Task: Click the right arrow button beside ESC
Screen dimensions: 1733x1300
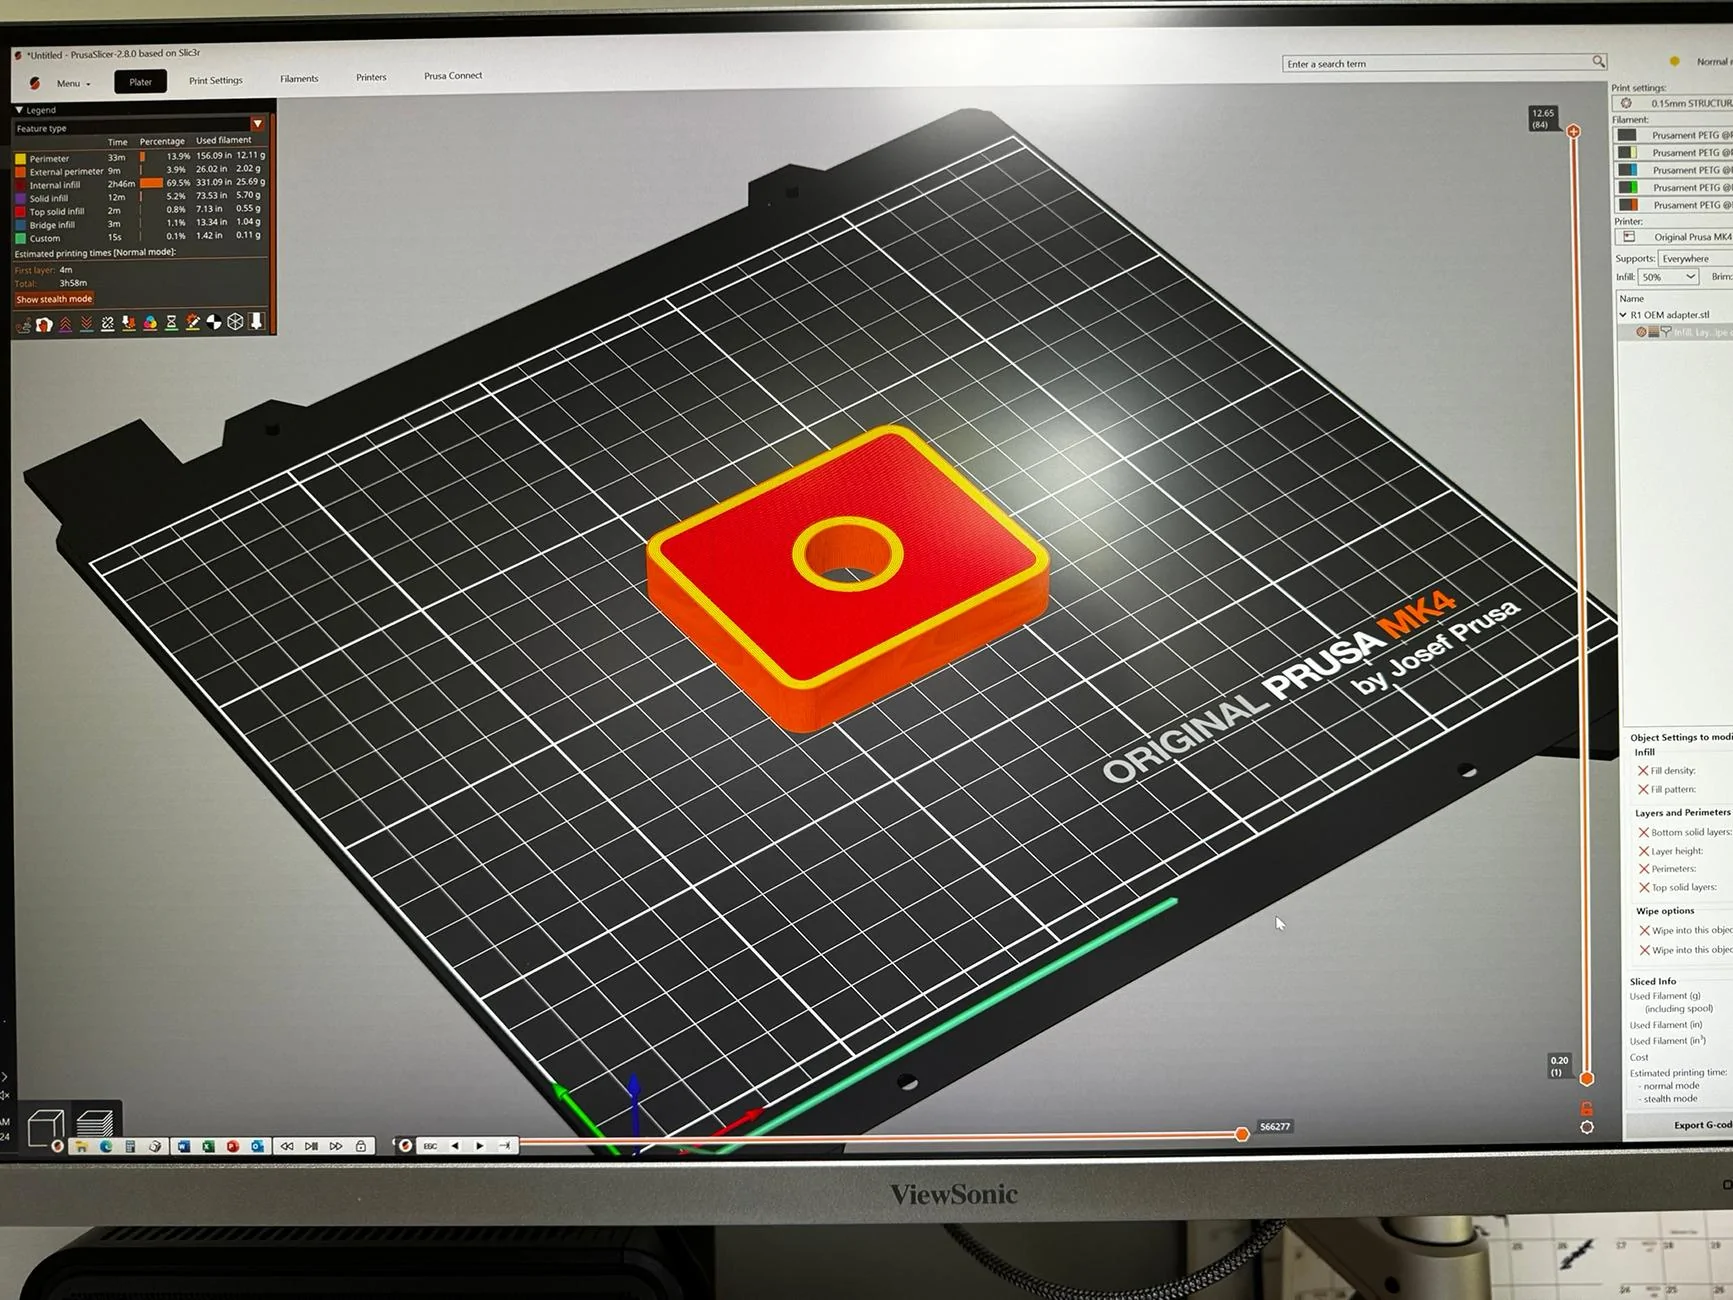Action: coord(480,1146)
